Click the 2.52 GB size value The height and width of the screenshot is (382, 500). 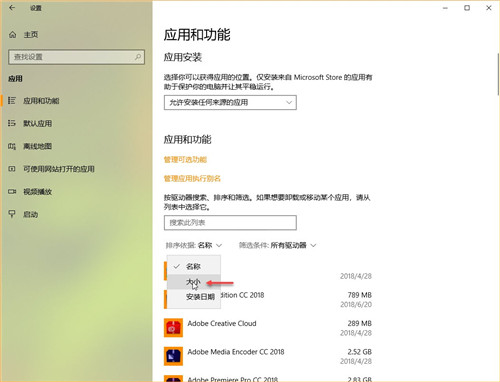[x=359, y=352]
